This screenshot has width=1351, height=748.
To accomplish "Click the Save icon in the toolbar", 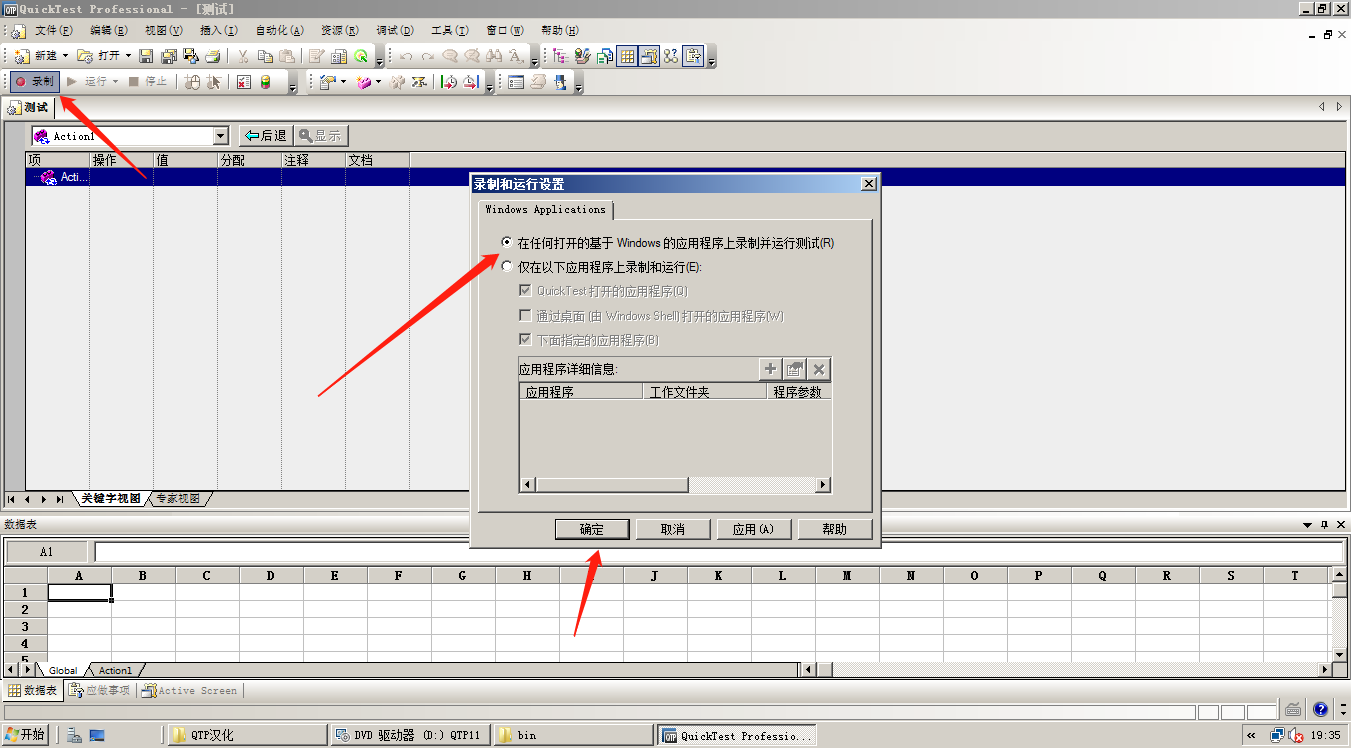I will click(x=146, y=56).
